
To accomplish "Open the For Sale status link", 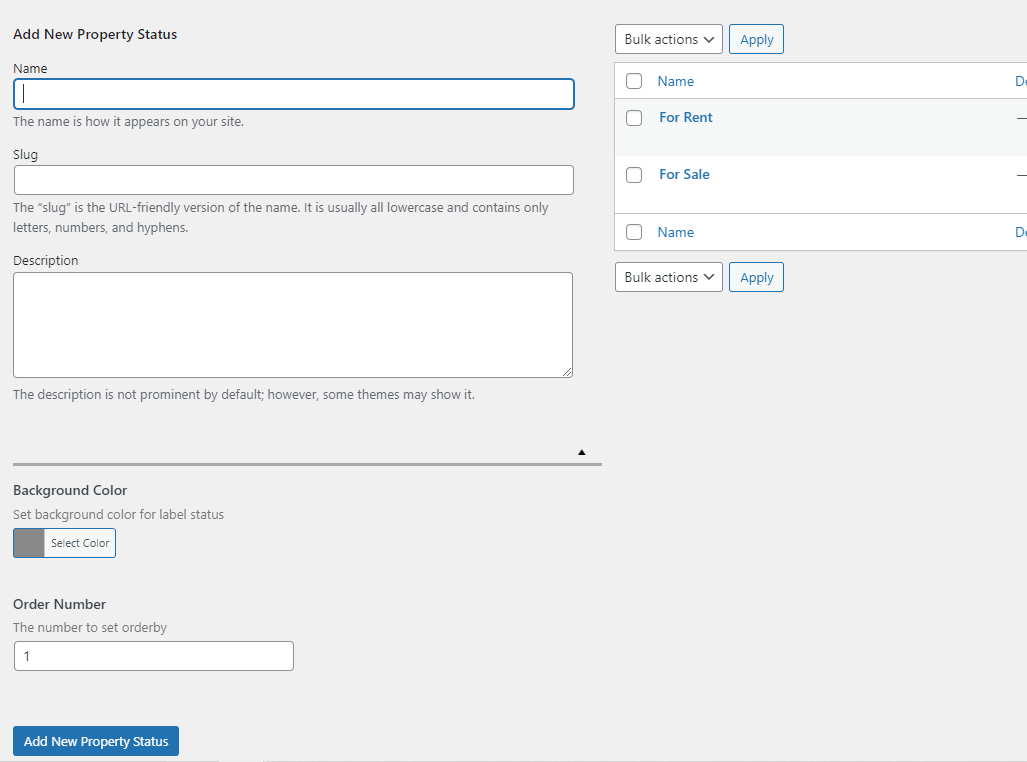I will (684, 175).
